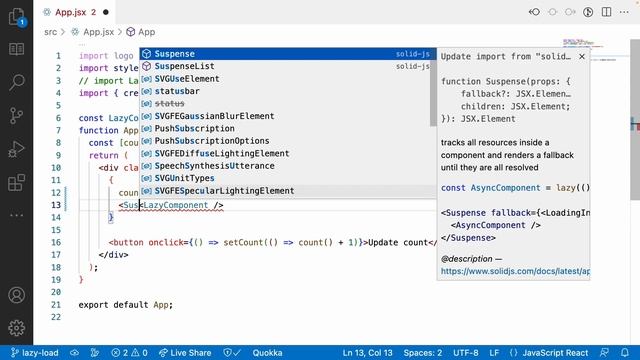Click the unsaved dot on App.jsx tab
This screenshot has width=640, height=360.
pyautogui.click(x=106, y=12)
